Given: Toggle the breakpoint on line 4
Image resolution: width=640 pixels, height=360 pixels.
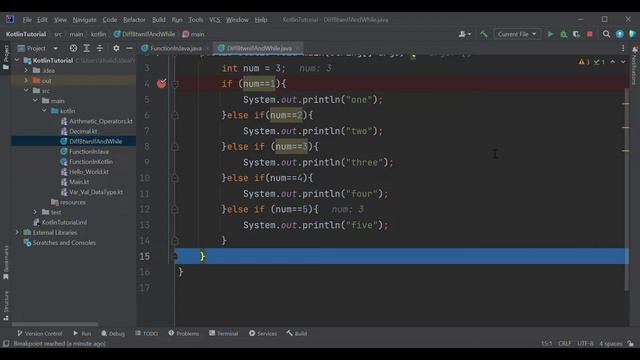Looking at the screenshot, I should [x=162, y=84].
